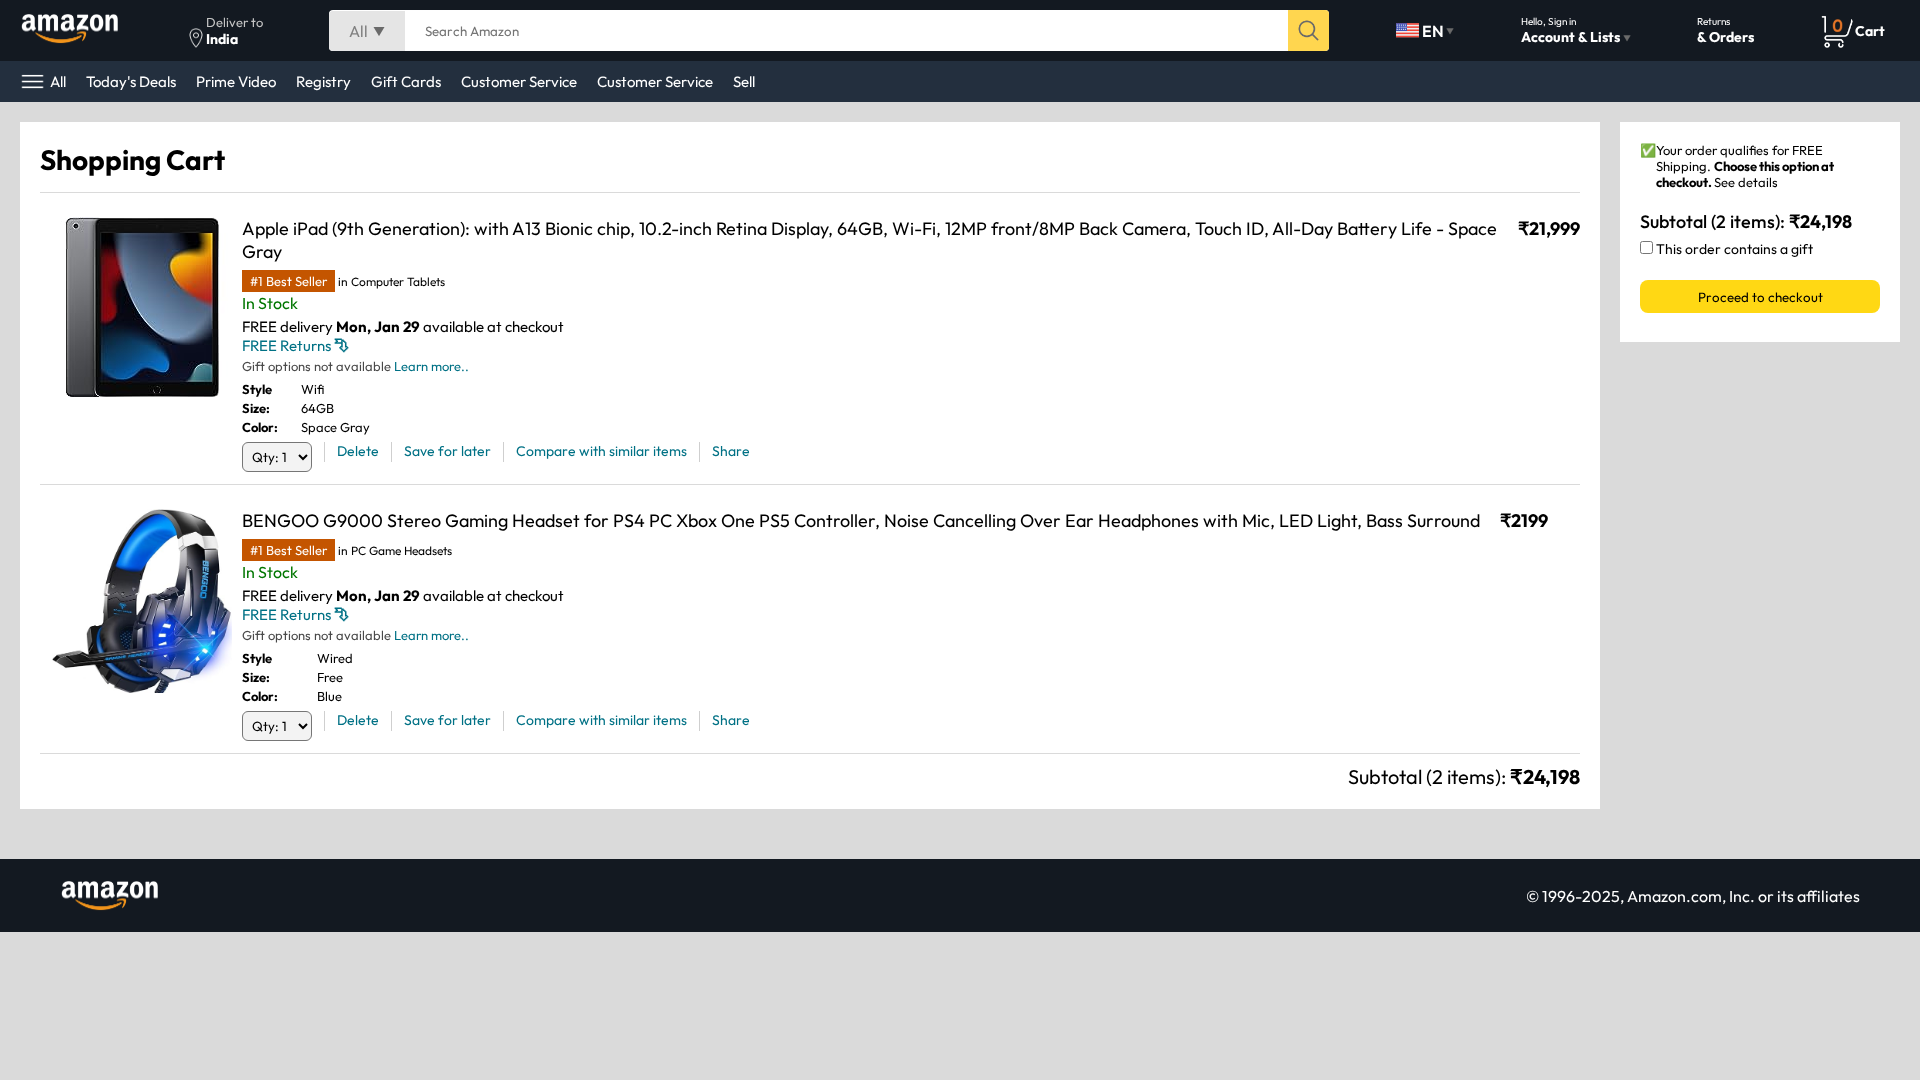The image size is (1920, 1080).
Task: Open Sell nav item
Action: point(744,82)
